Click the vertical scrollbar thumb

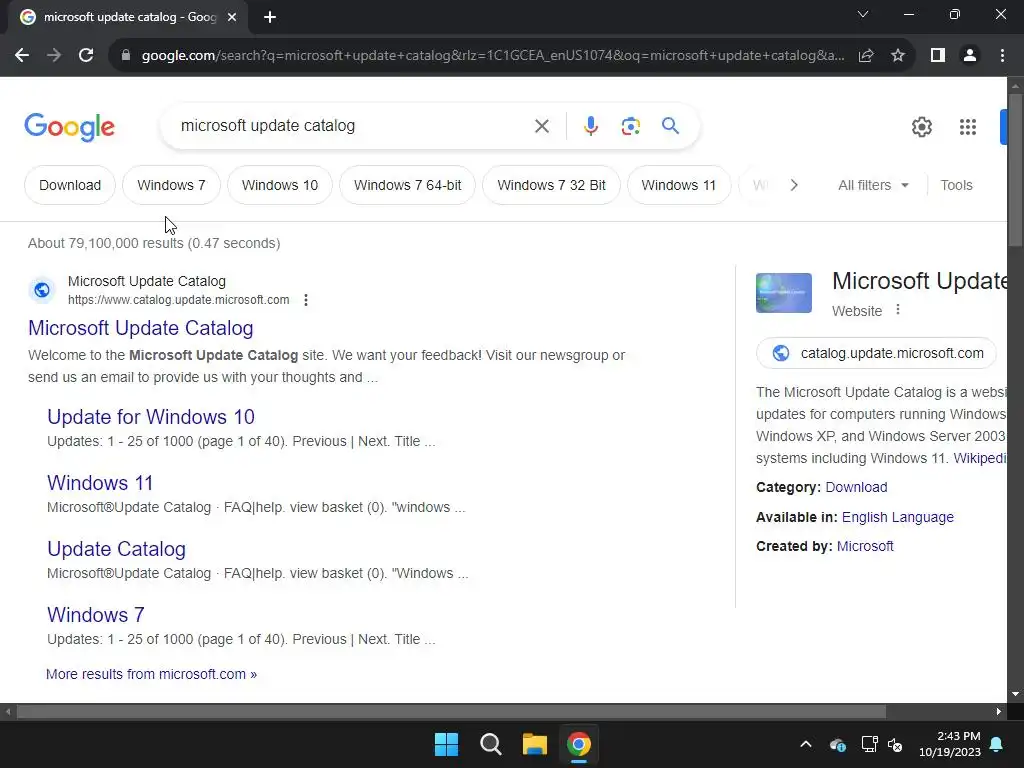tap(1015, 170)
